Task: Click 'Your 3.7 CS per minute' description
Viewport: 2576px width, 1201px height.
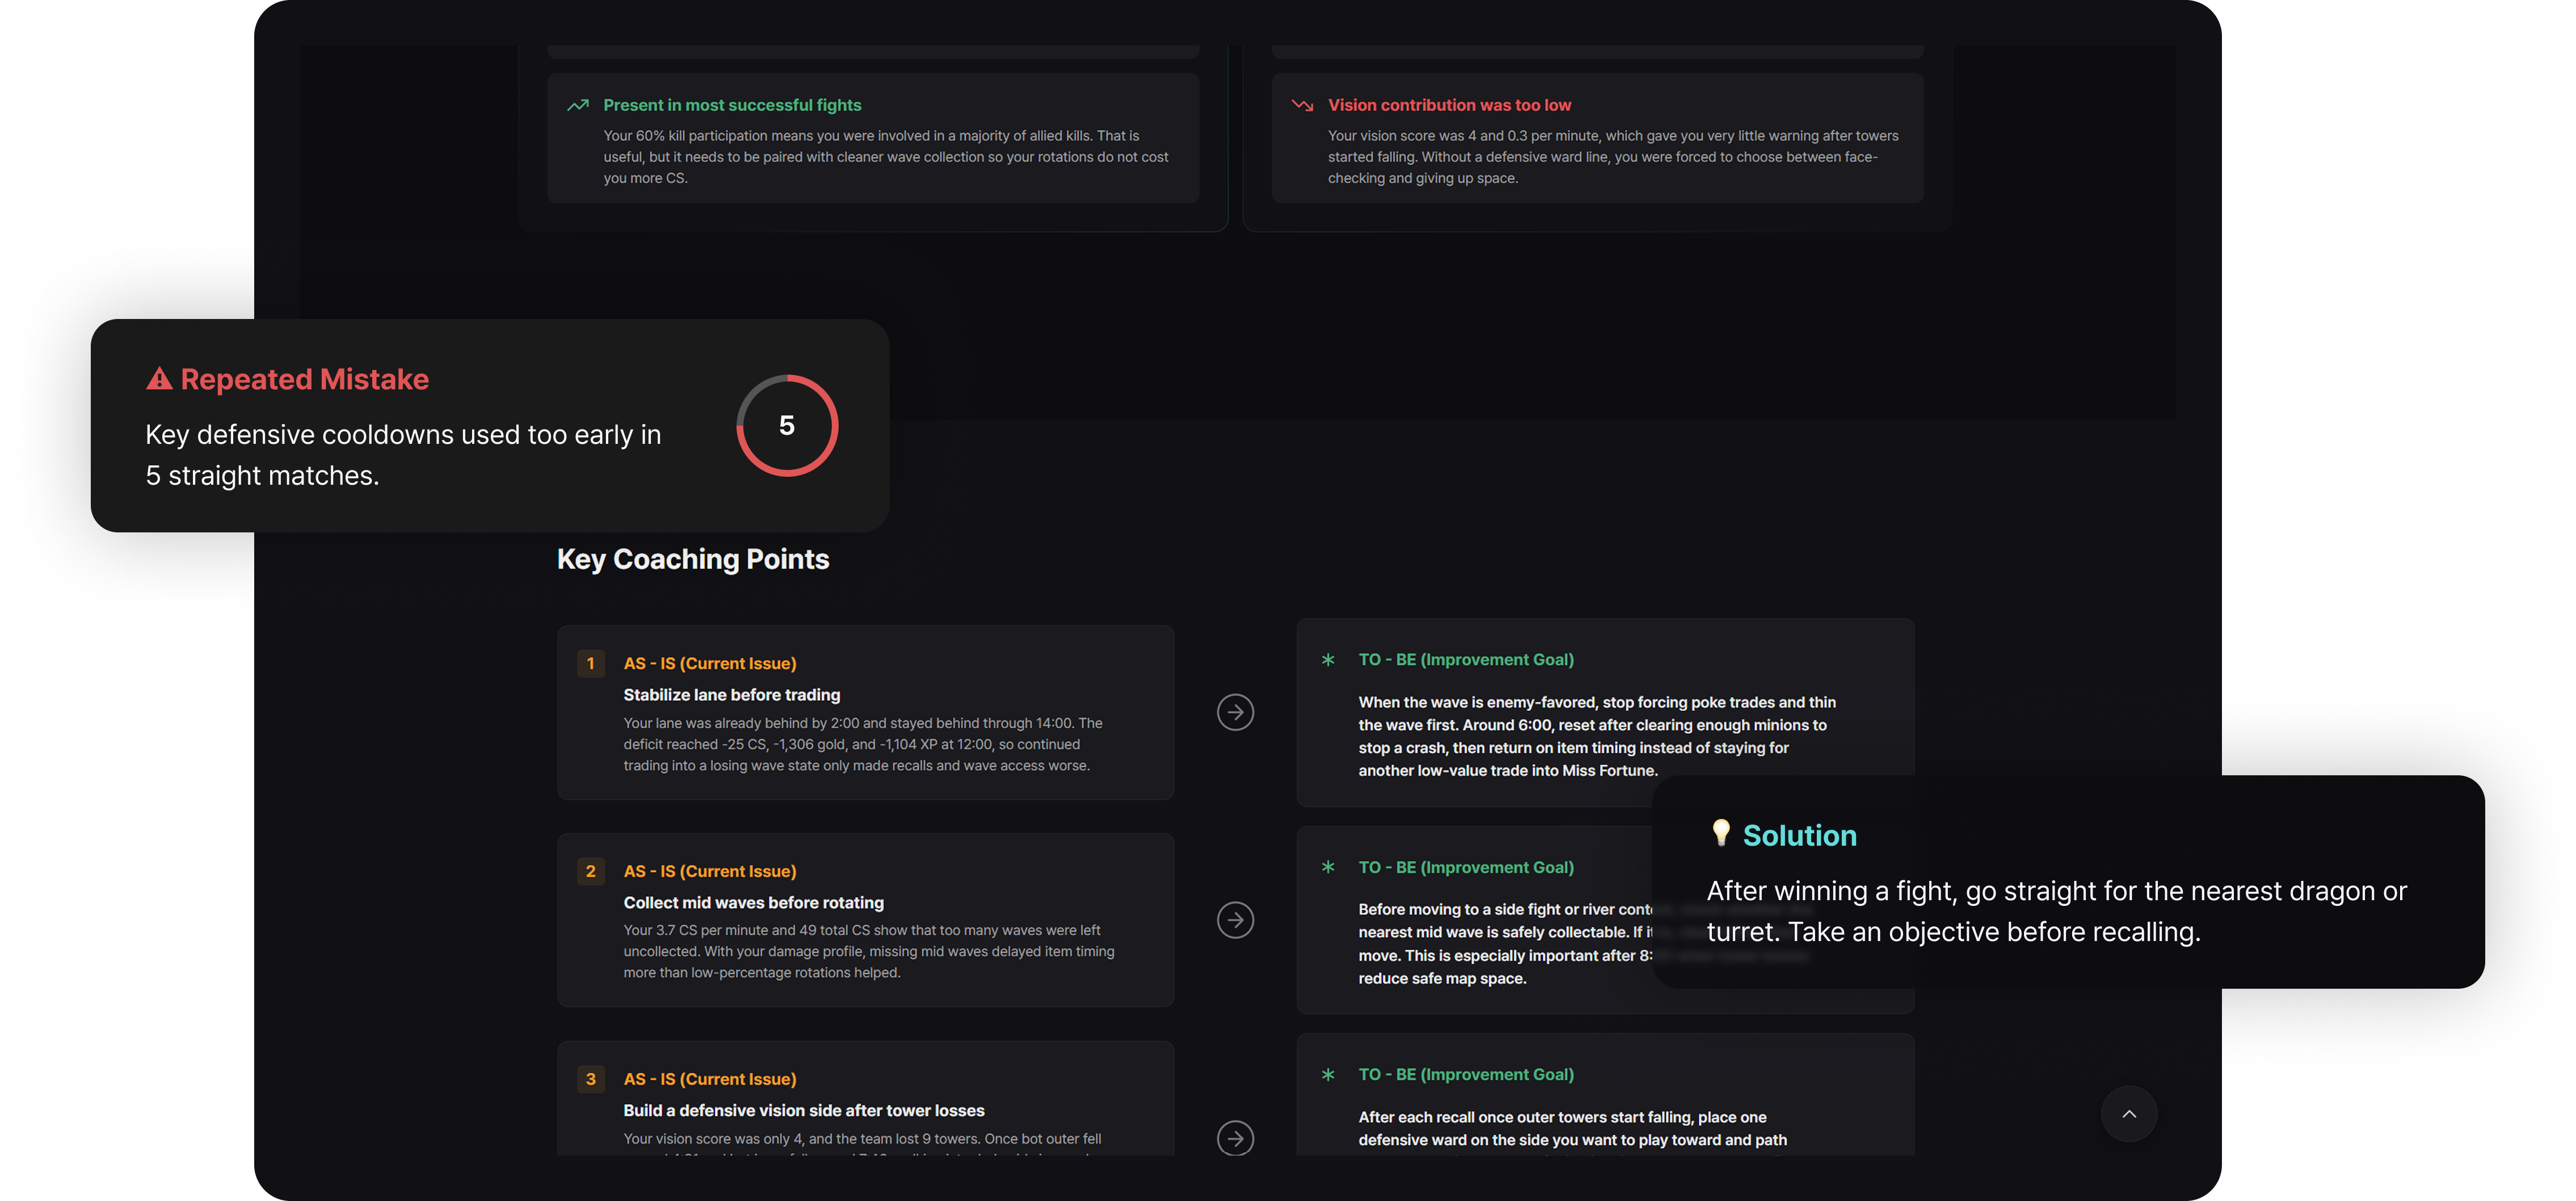Action: coord(869,951)
